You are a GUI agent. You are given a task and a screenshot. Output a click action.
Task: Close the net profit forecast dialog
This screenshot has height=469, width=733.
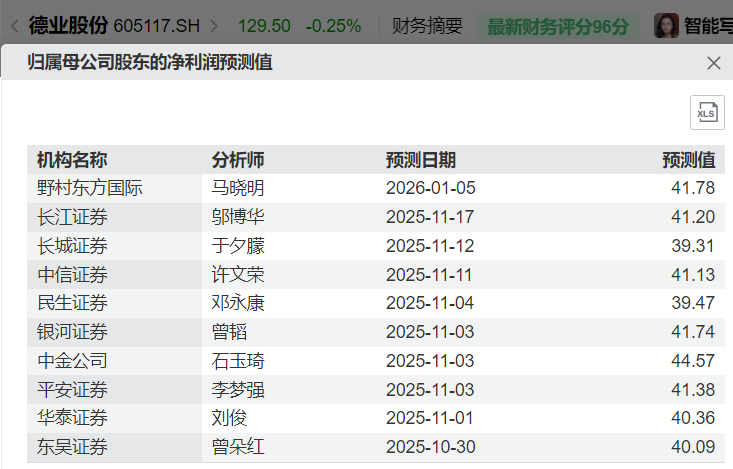(x=713, y=63)
